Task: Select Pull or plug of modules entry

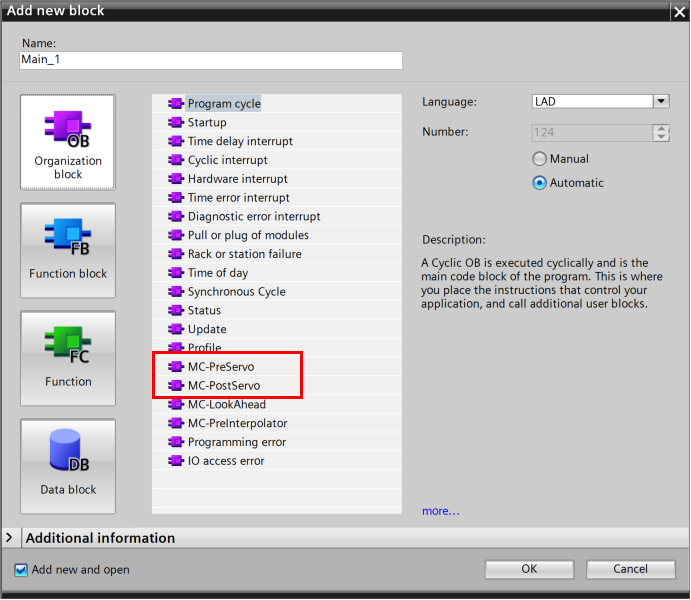Action: pos(277,235)
